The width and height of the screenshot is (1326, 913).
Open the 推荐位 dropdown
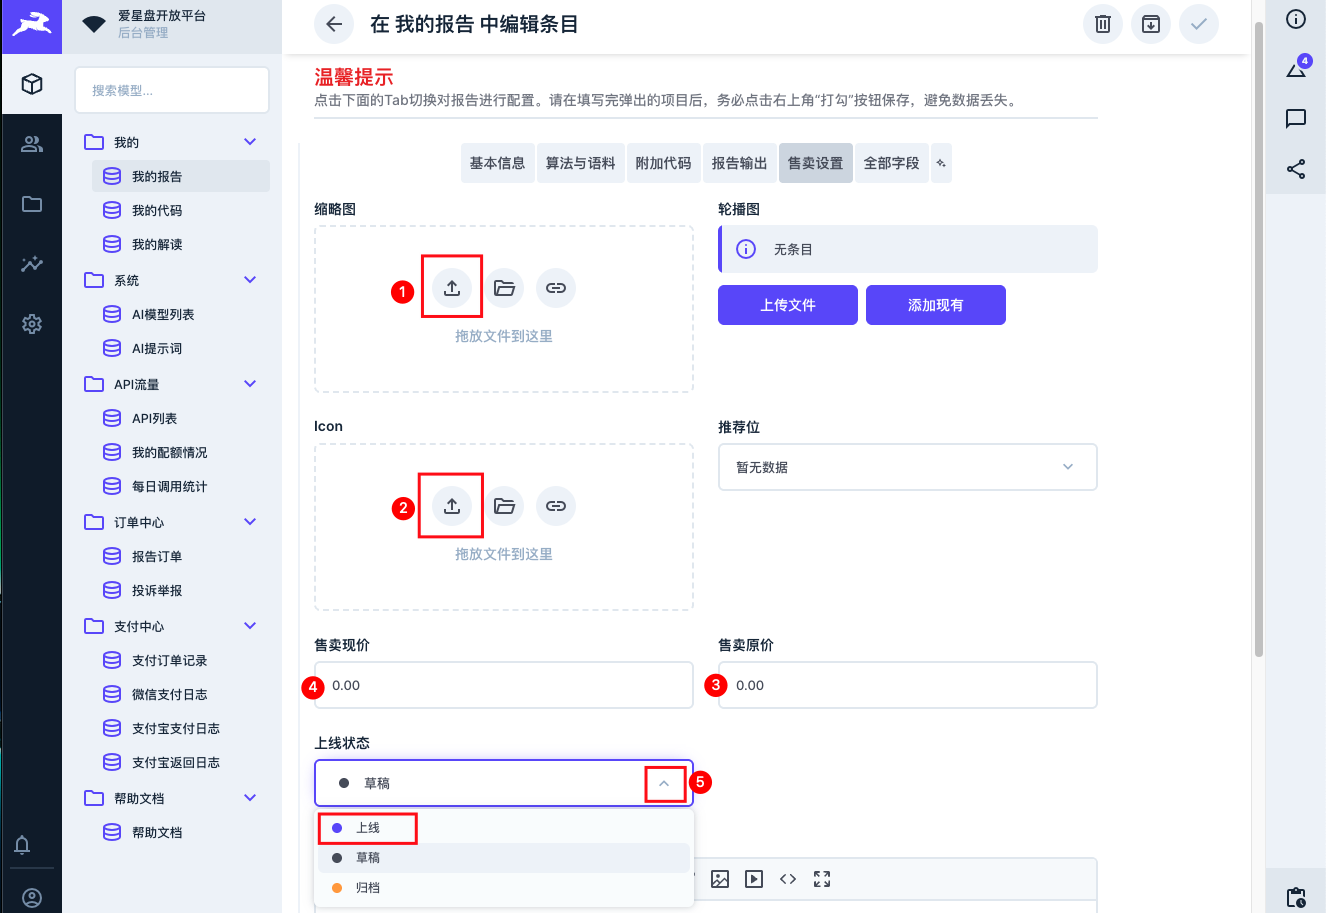pyautogui.click(x=907, y=467)
